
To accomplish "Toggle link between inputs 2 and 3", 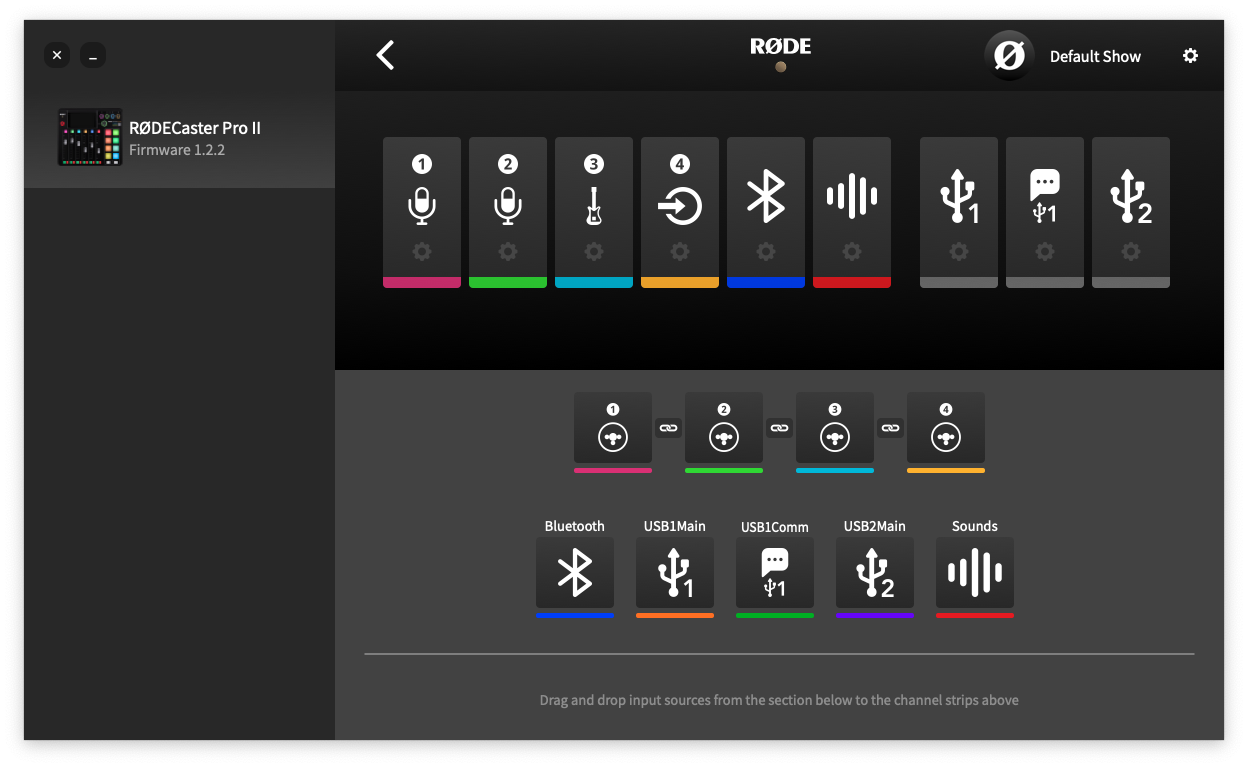I will [779, 428].
